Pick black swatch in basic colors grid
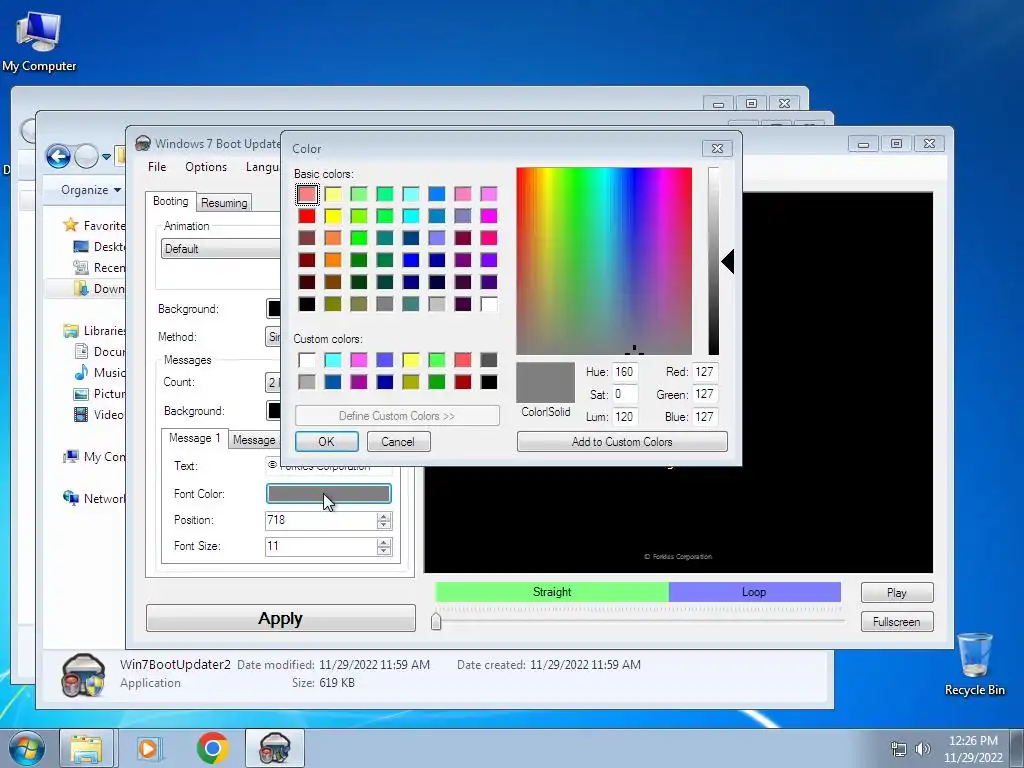The height and width of the screenshot is (768, 1024). coord(307,304)
